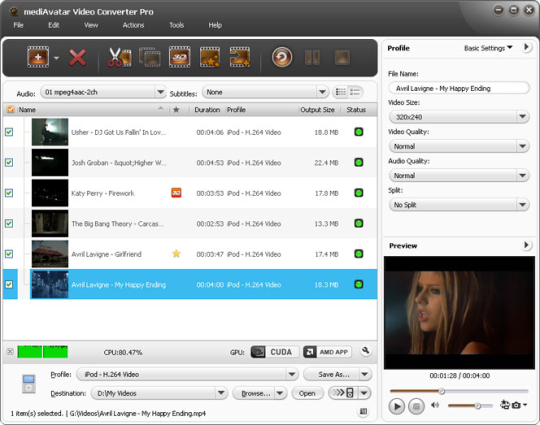Open the 3D conversion tool
This screenshot has width=540, height=425.
(x=180, y=57)
